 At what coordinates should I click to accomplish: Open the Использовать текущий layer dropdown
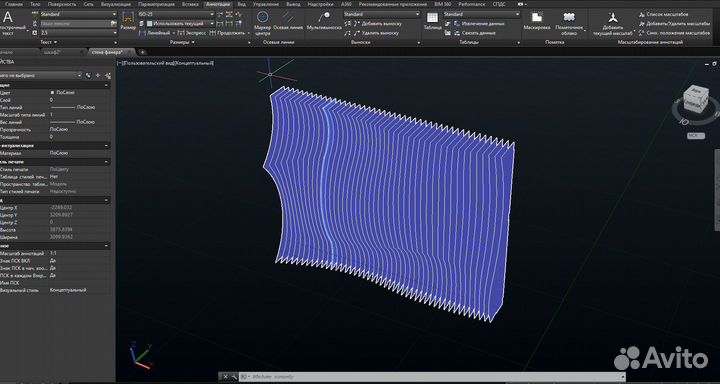(180, 23)
